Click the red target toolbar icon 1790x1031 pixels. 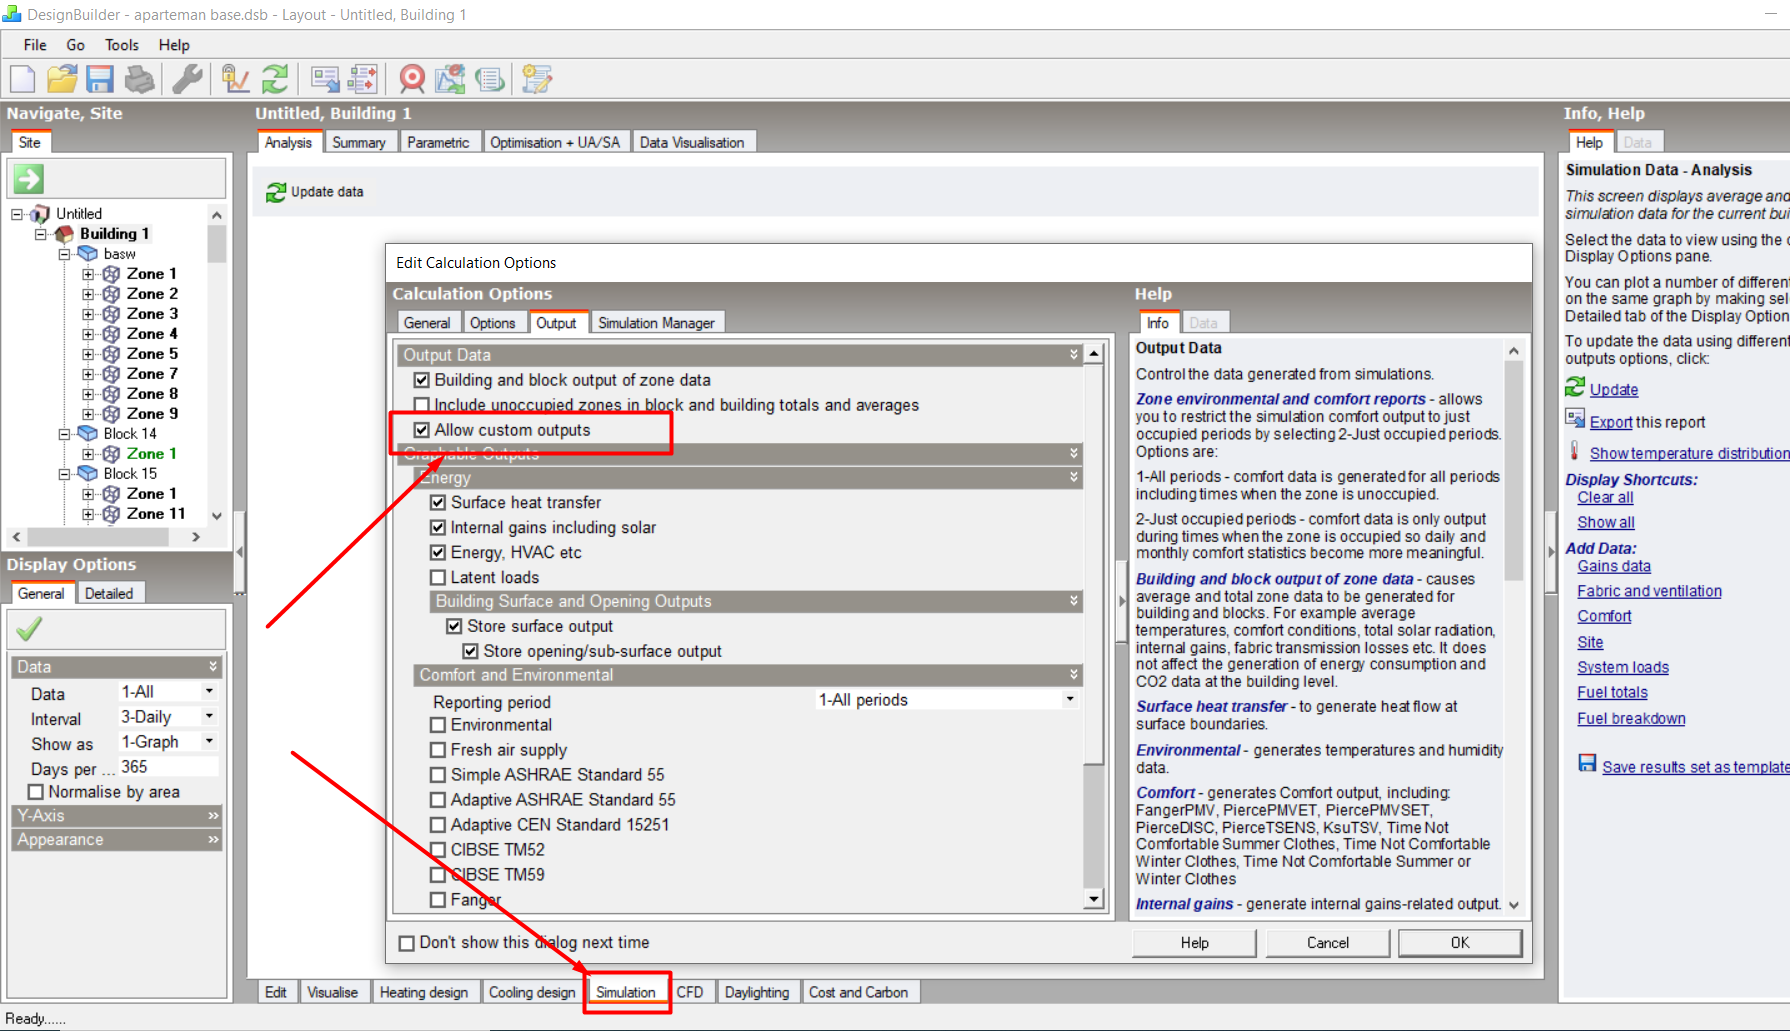pyautogui.click(x=412, y=79)
